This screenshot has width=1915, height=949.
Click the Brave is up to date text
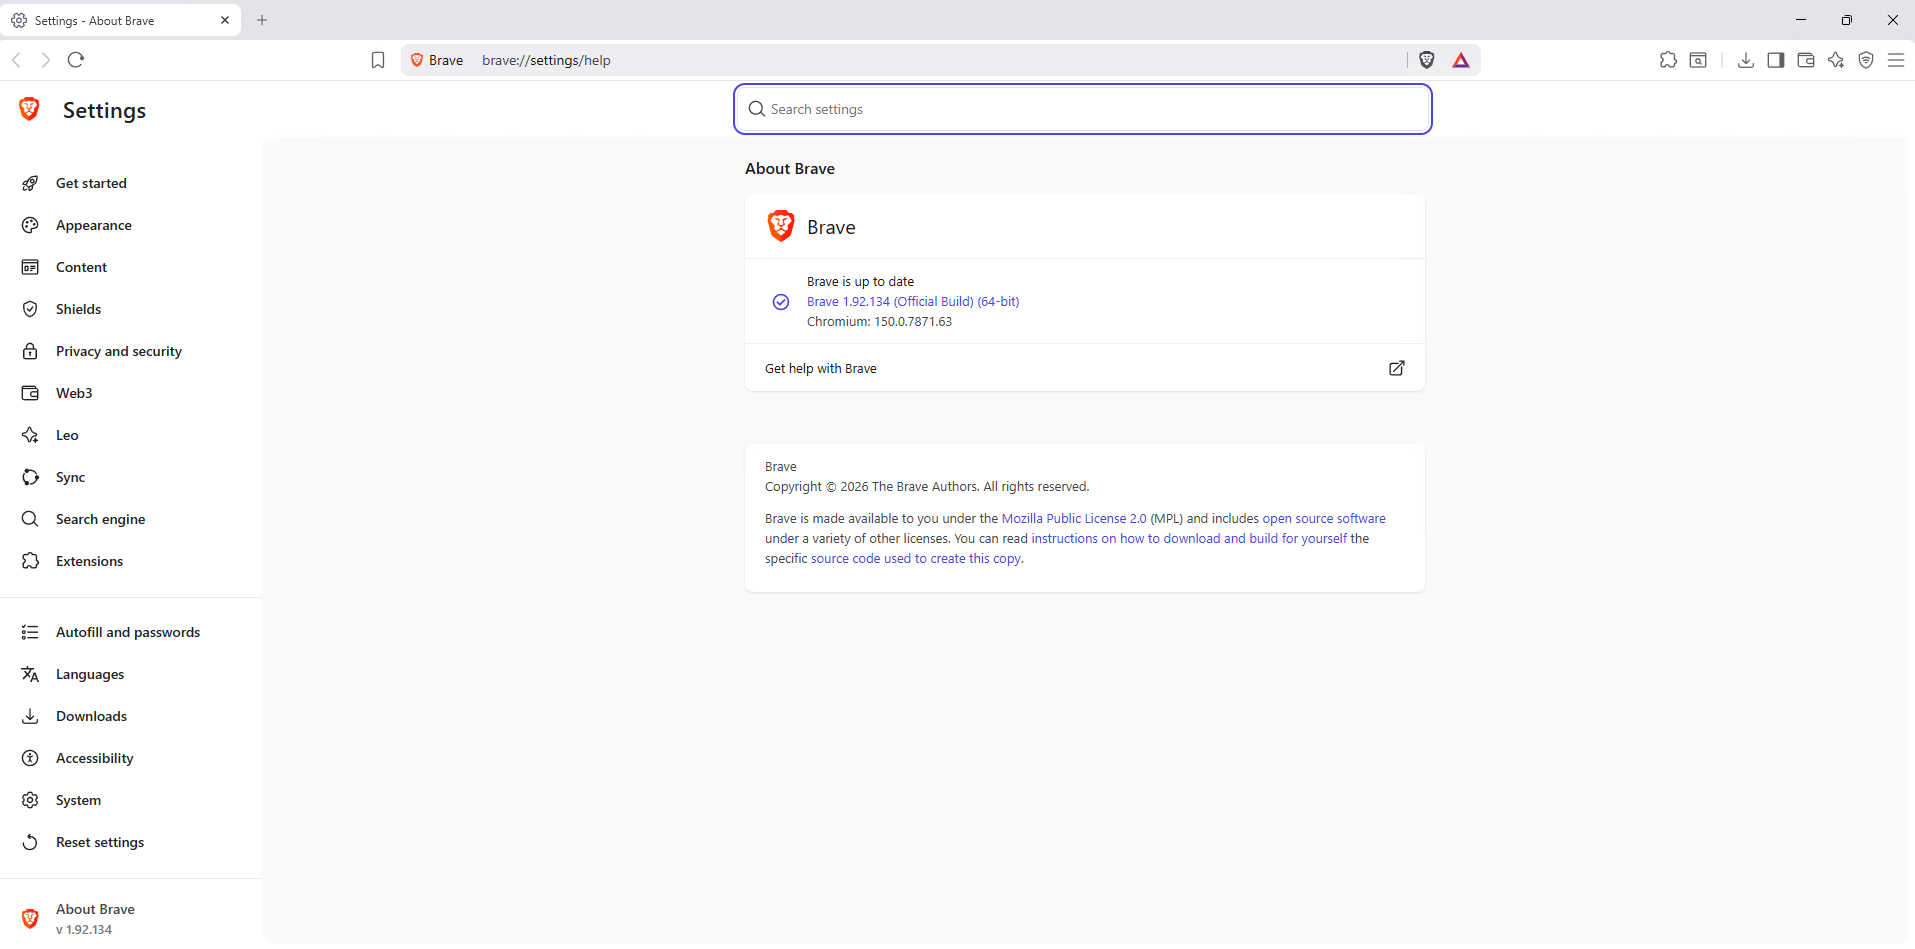[860, 281]
